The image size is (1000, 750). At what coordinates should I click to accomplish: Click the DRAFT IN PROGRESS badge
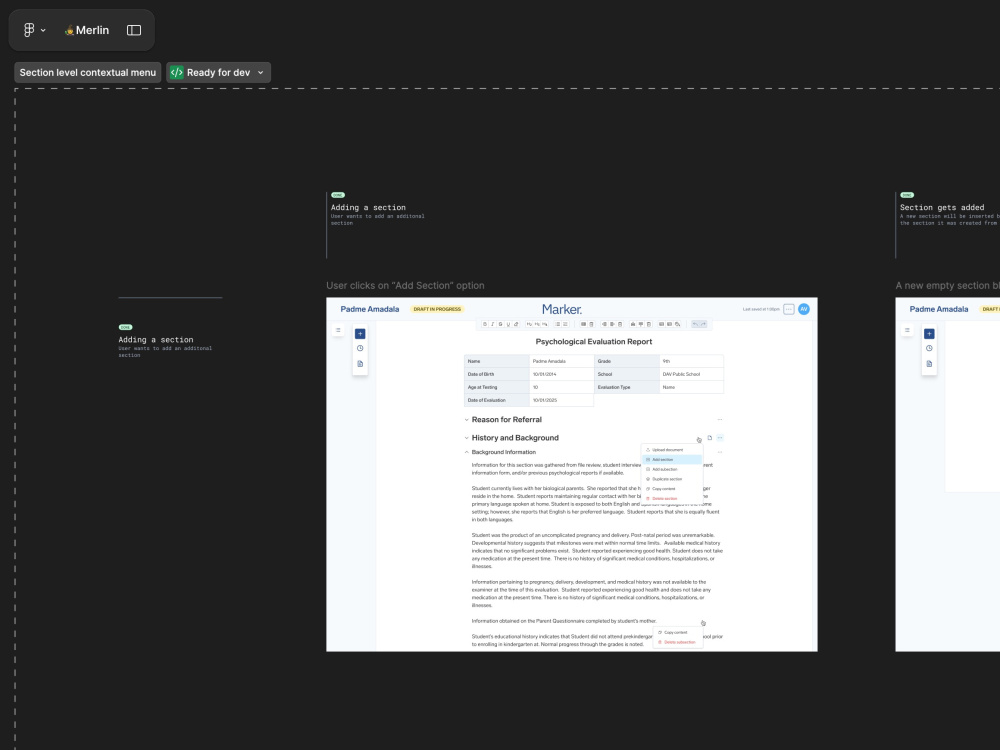point(437,309)
